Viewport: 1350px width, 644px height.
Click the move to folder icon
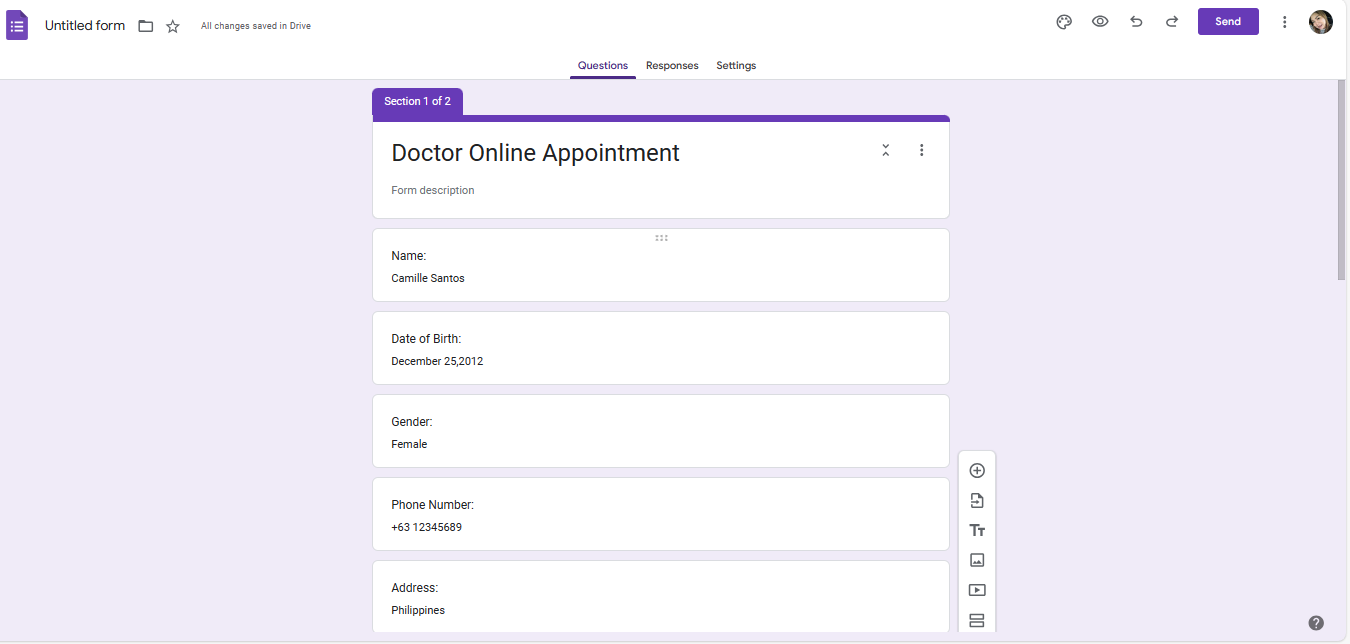146,26
